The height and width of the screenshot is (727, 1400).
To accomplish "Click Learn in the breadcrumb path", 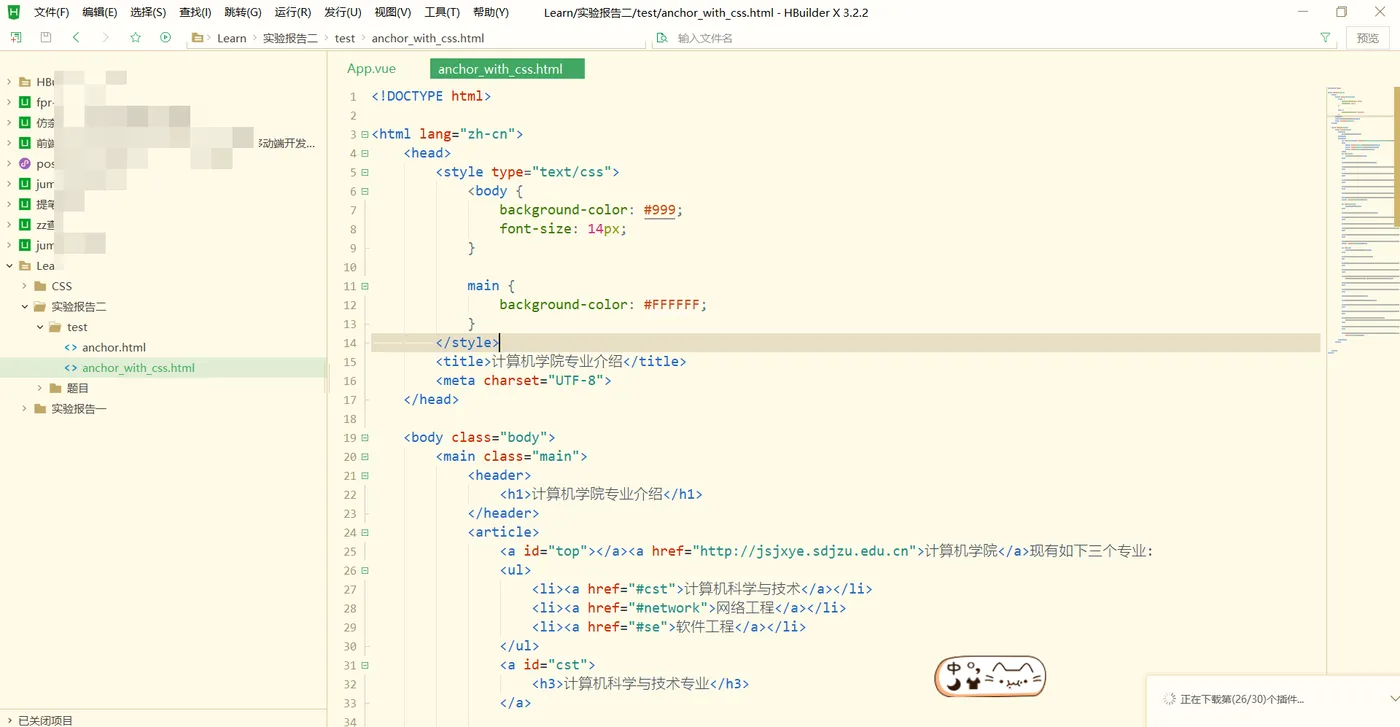I will coord(231,38).
